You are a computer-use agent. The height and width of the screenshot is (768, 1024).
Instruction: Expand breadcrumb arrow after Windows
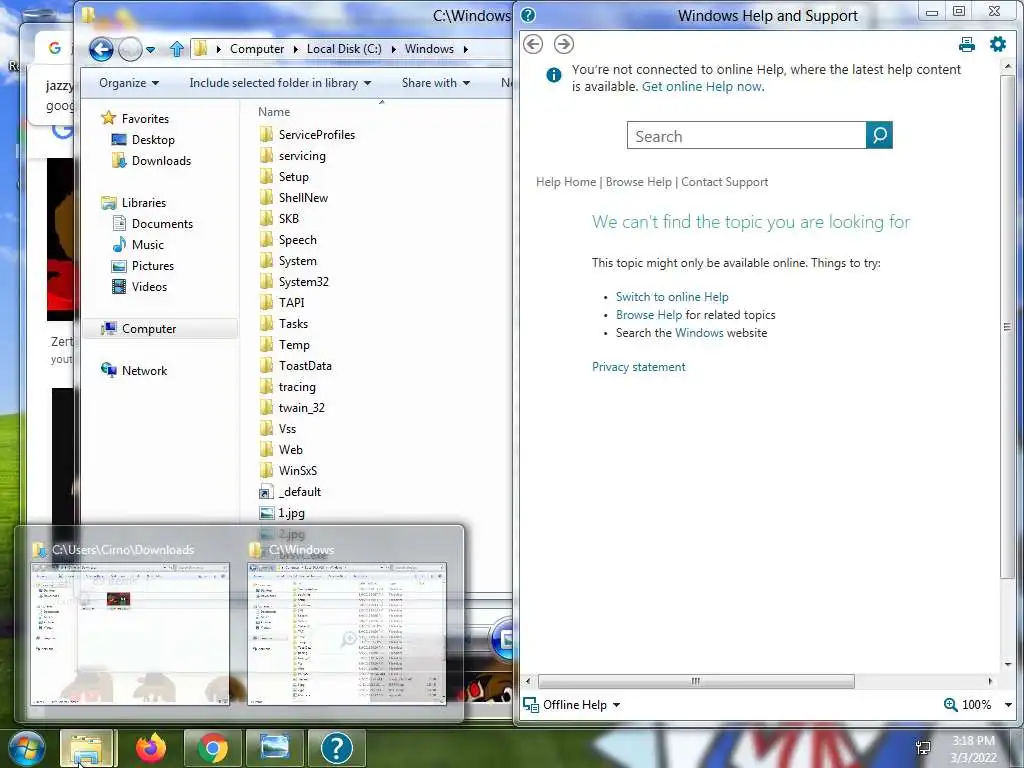tap(466, 49)
